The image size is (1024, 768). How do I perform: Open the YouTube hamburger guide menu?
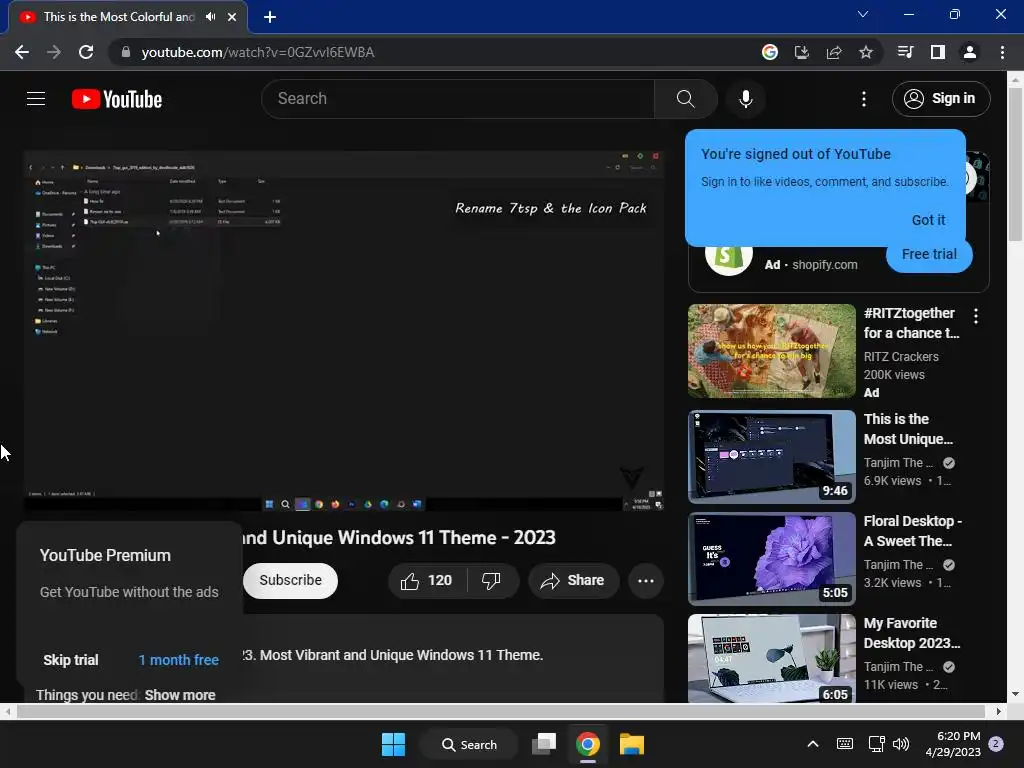coord(36,99)
